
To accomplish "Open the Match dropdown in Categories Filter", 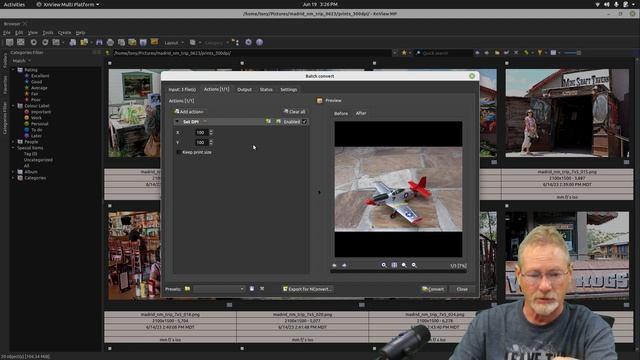I will (21, 61).
